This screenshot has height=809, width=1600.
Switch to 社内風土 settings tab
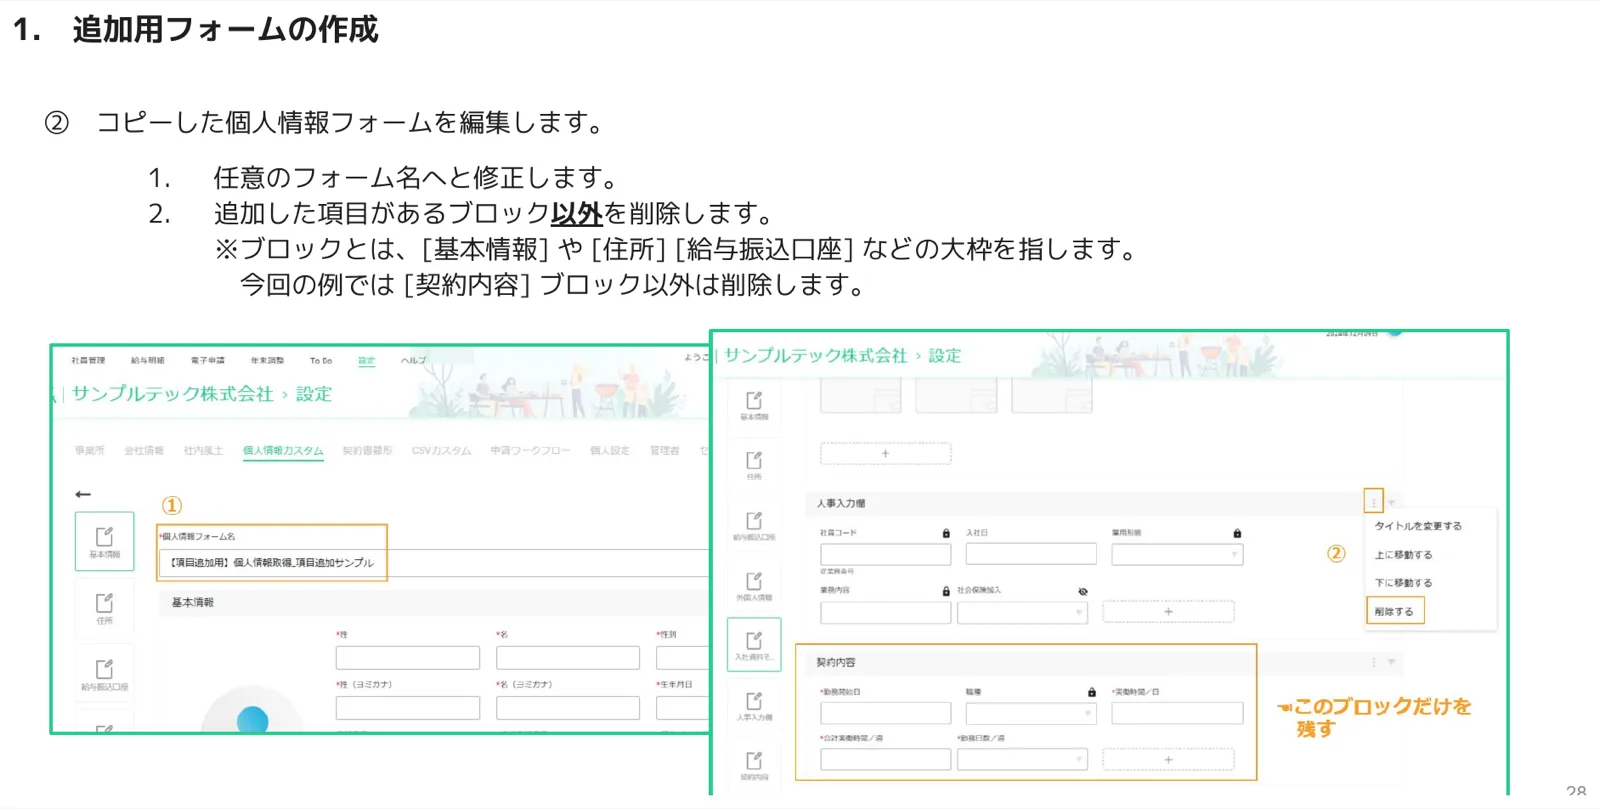[x=203, y=451]
